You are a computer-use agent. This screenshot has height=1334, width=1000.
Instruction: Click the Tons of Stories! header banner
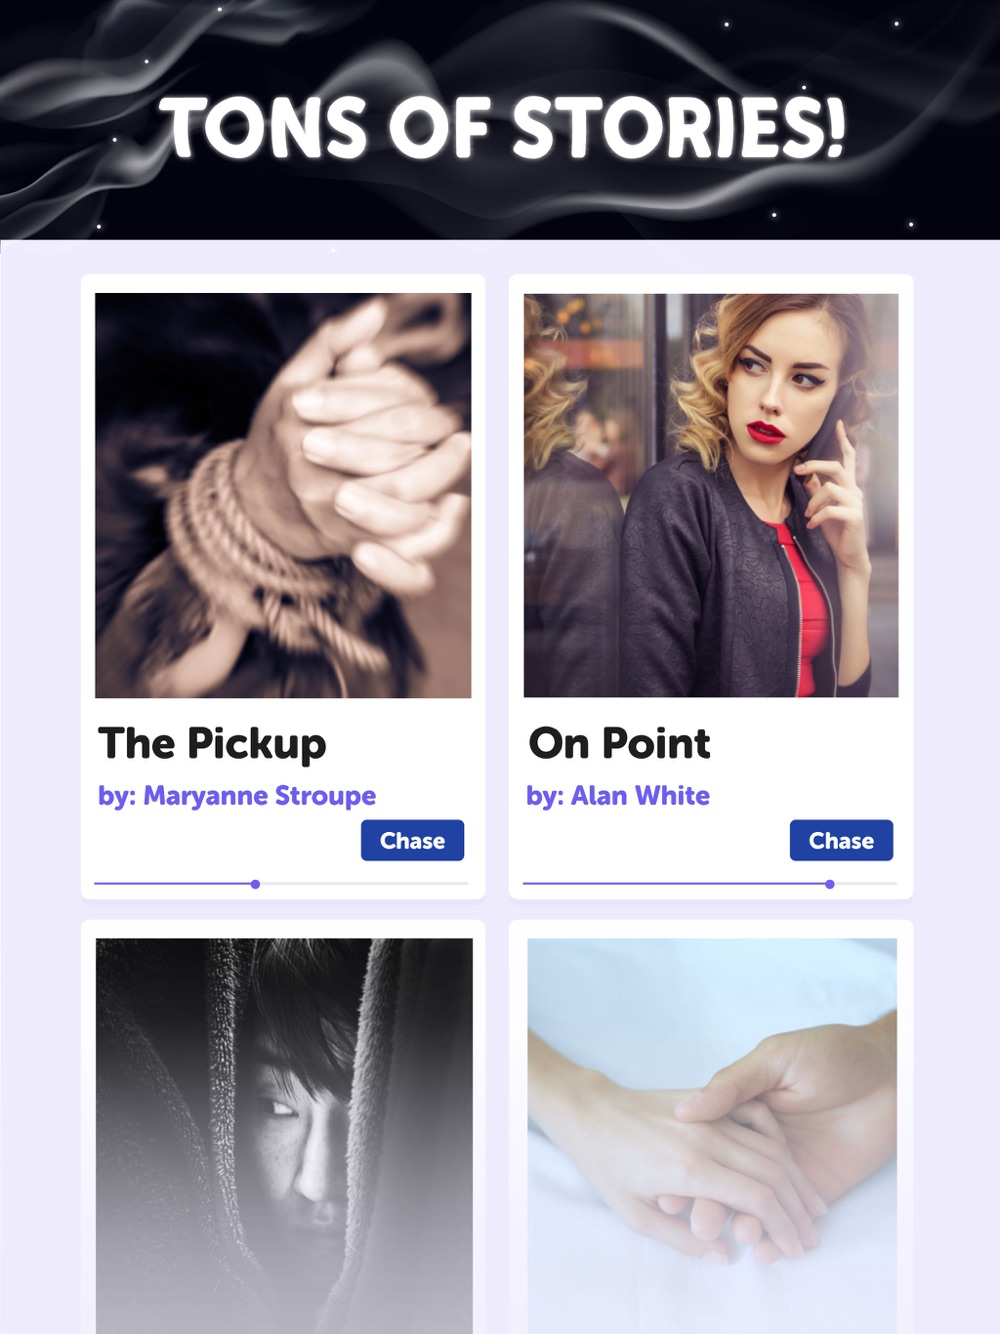coord(500,120)
